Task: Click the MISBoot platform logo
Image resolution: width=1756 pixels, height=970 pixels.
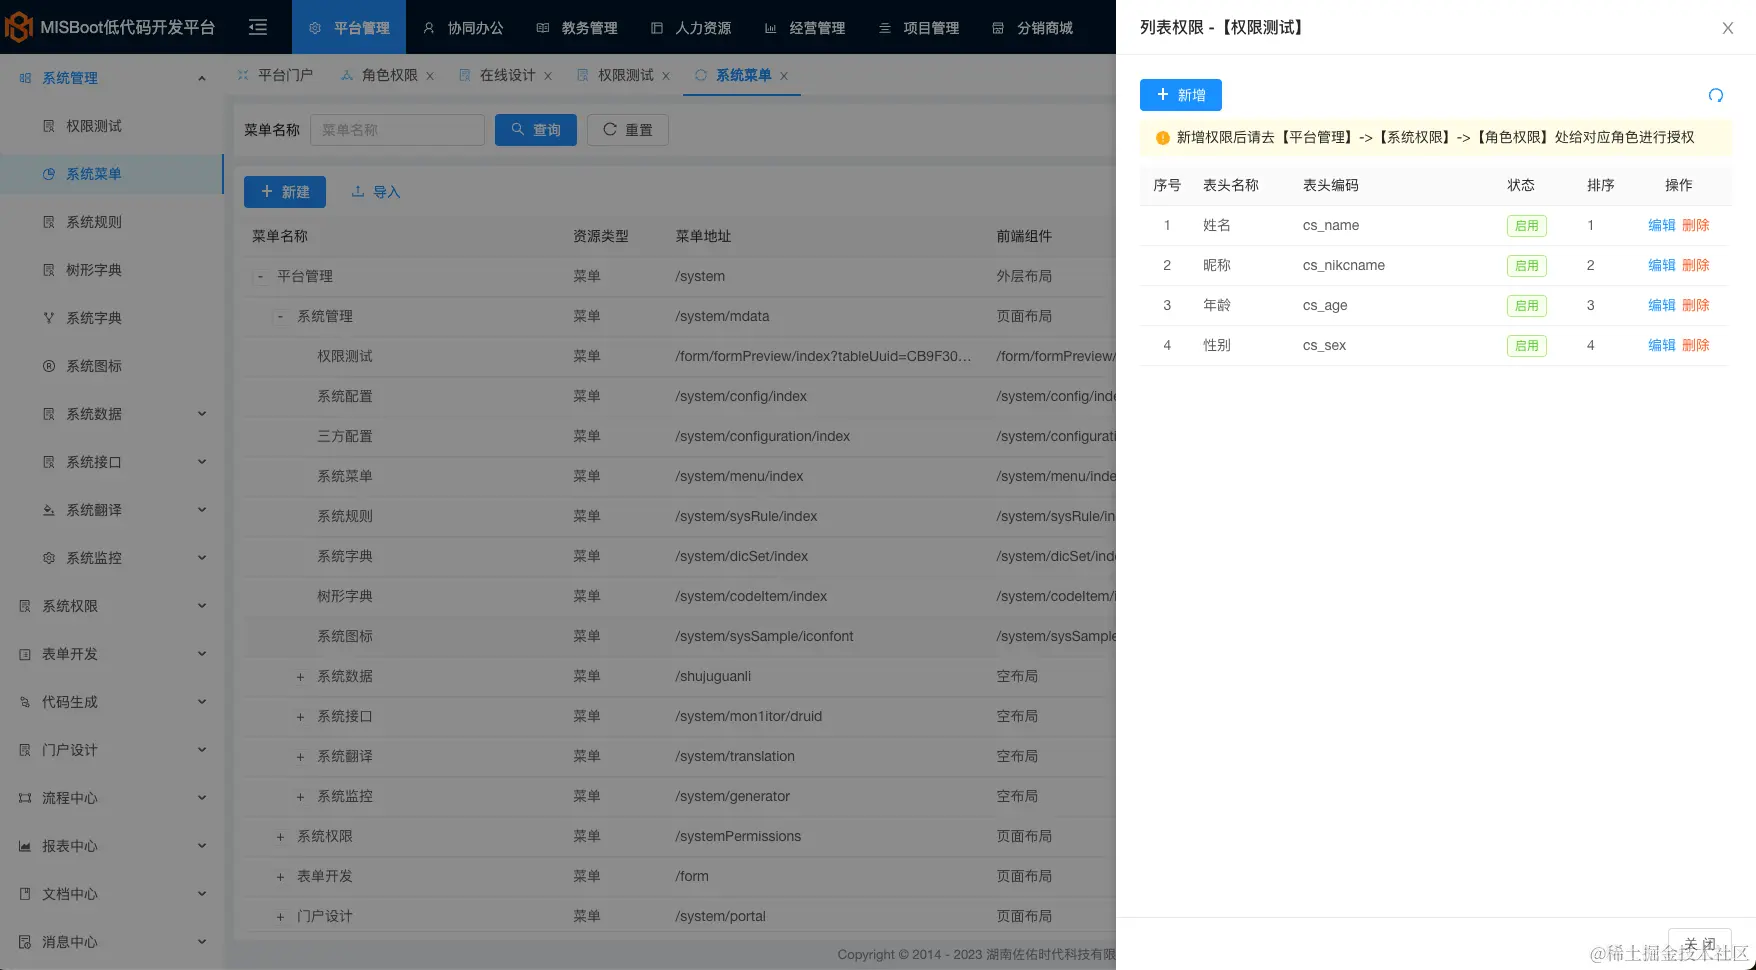Action: [x=18, y=27]
